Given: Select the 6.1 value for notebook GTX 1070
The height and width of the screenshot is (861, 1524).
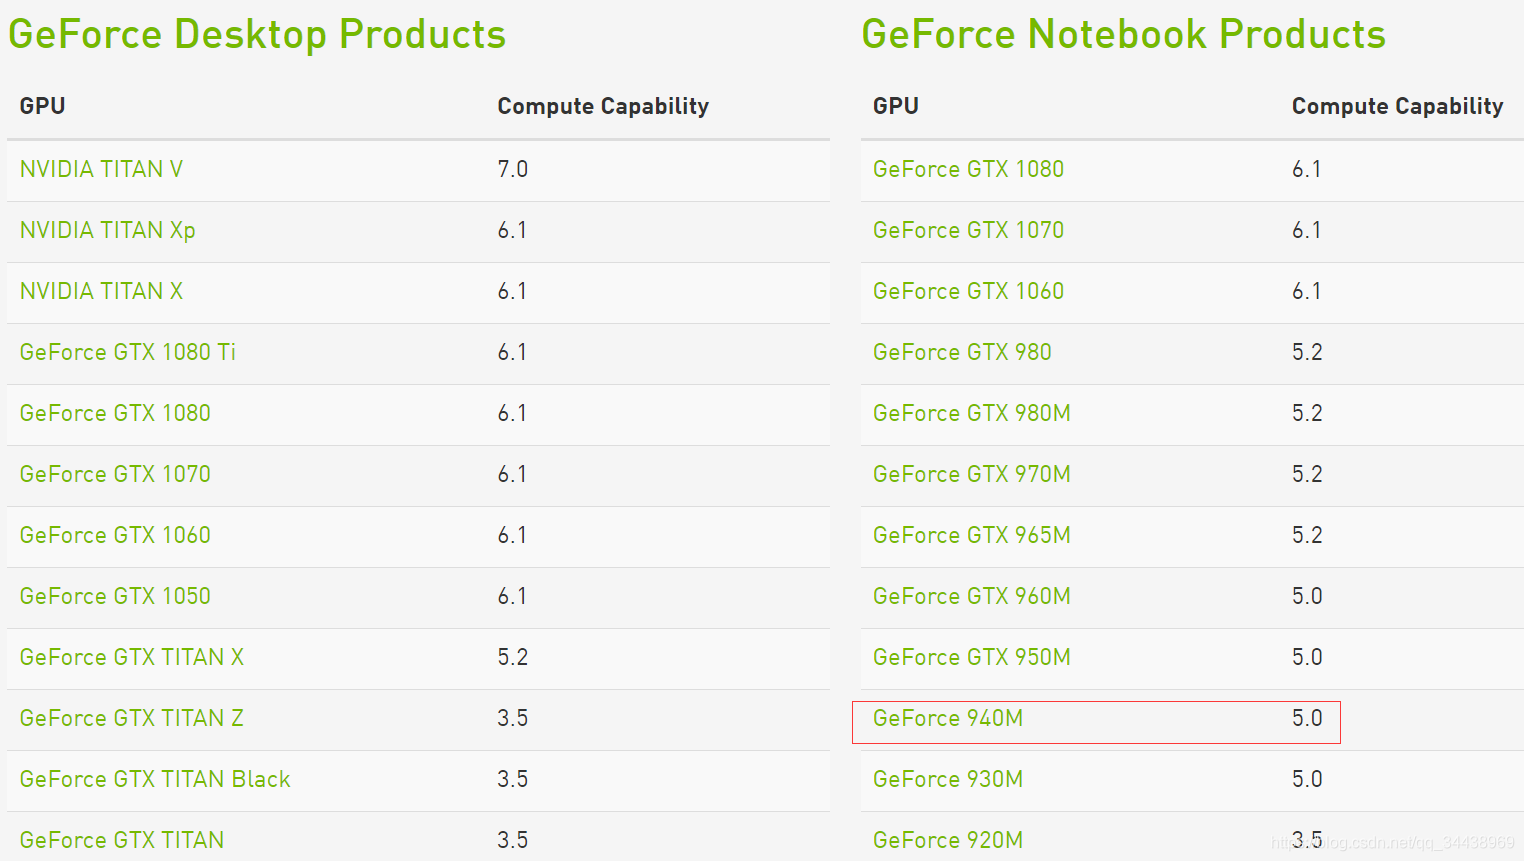Looking at the screenshot, I should pos(1306,230).
